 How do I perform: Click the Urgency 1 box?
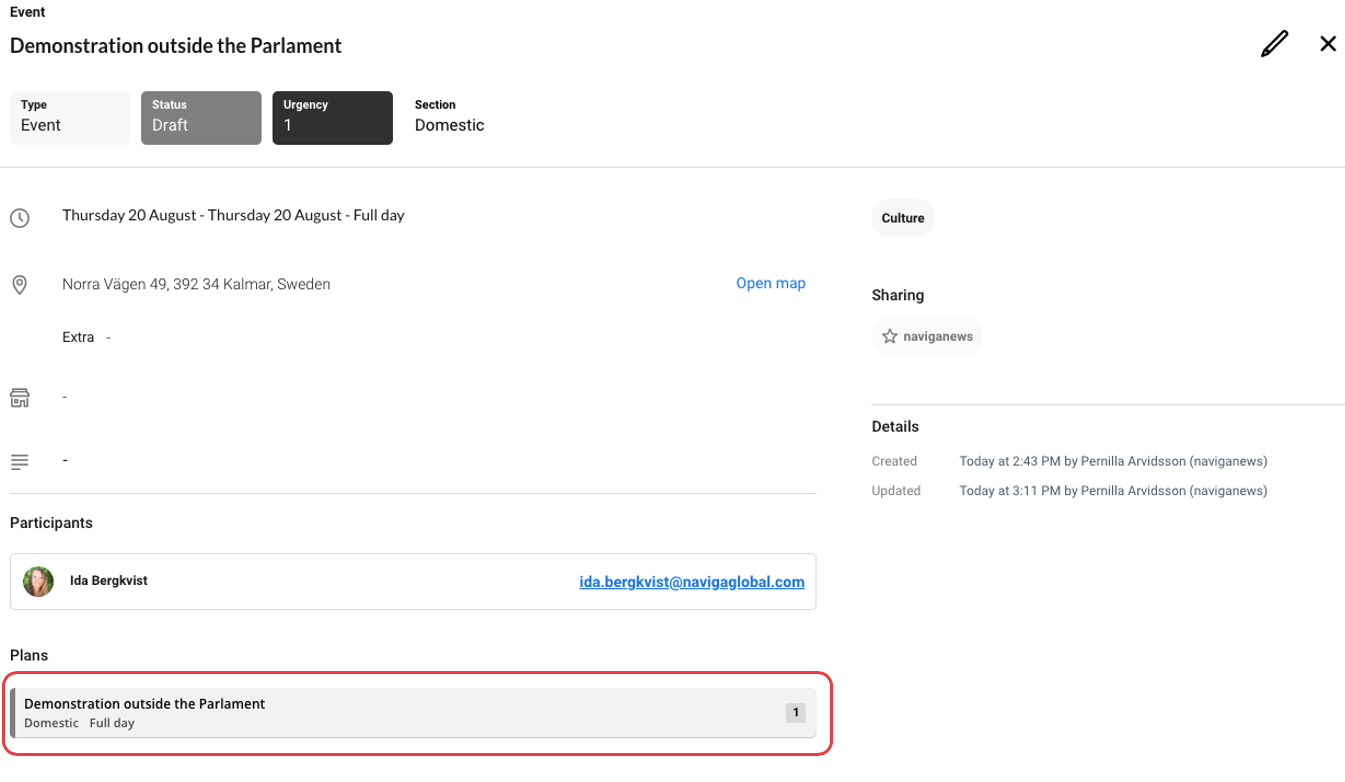pyautogui.click(x=332, y=118)
